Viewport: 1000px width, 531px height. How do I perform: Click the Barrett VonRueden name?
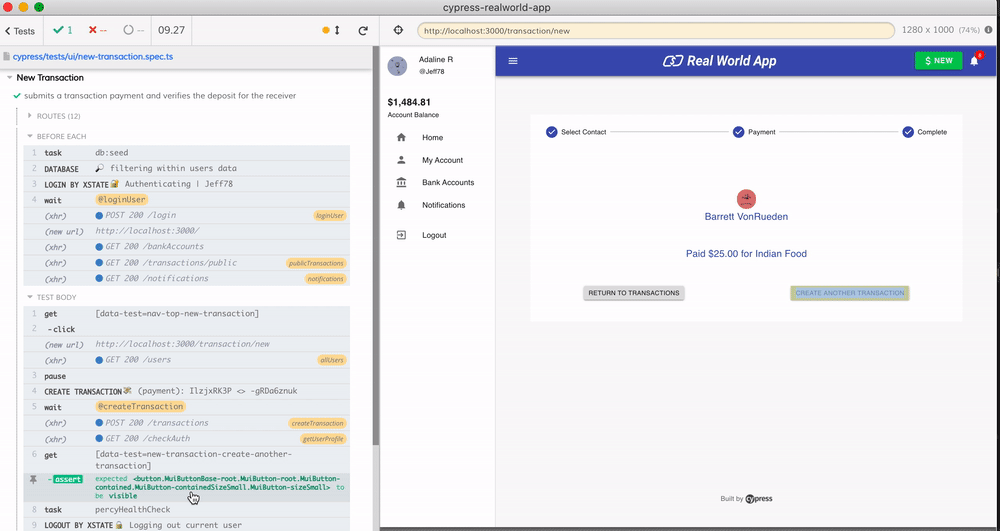point(746,217)
